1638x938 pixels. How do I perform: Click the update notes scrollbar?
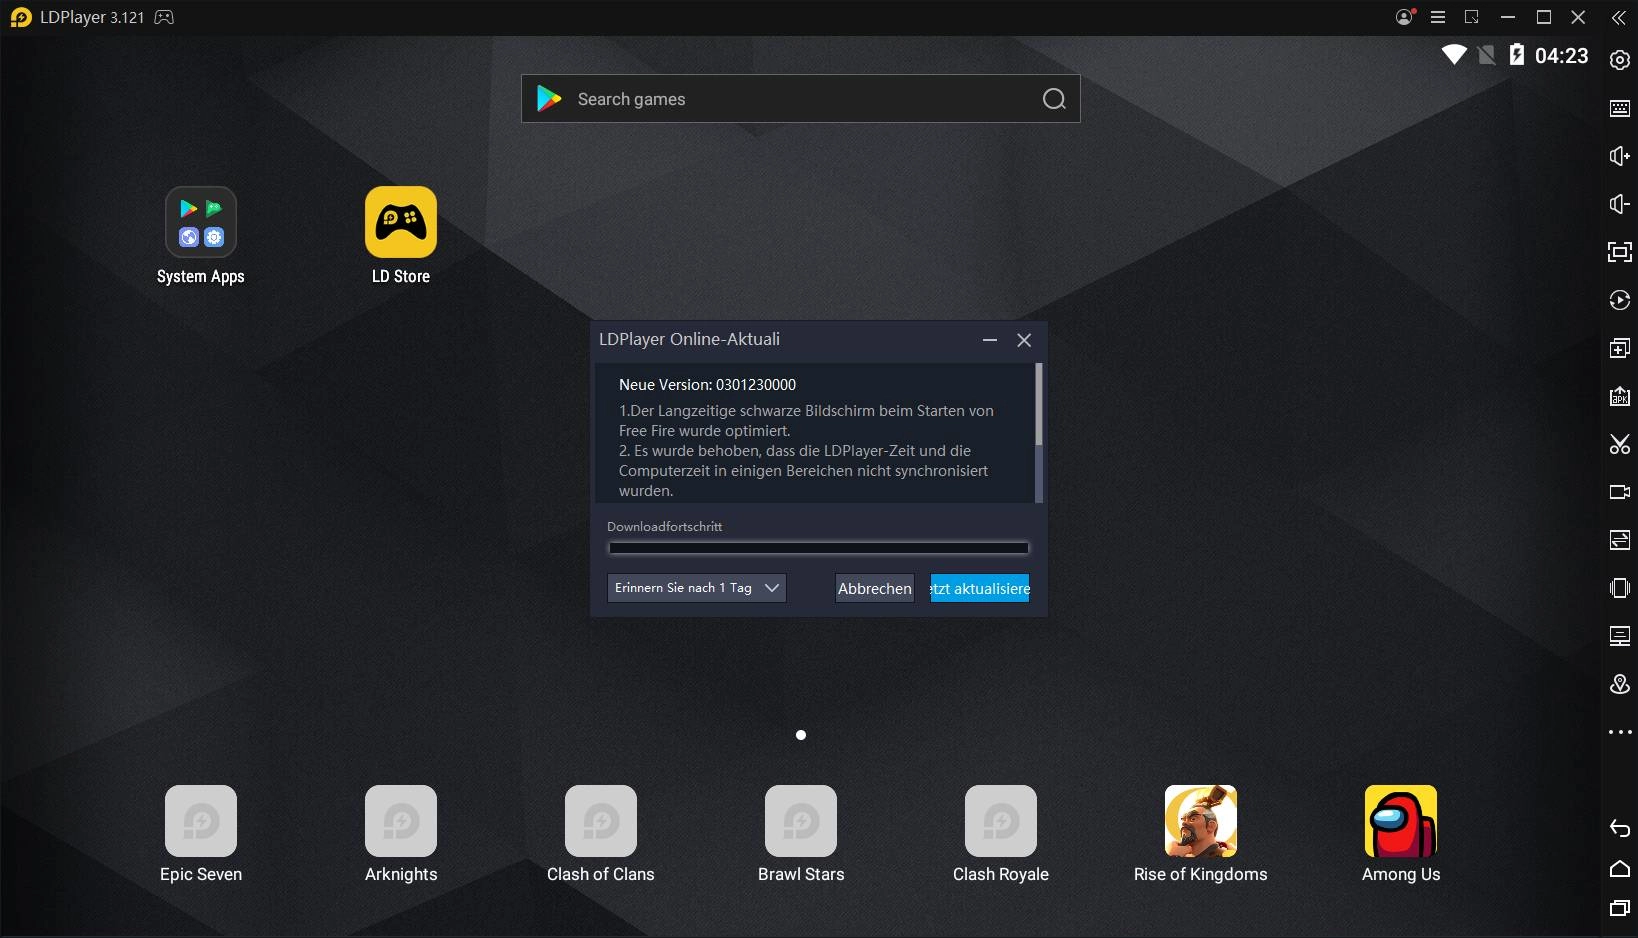(x=1039, y=404)
